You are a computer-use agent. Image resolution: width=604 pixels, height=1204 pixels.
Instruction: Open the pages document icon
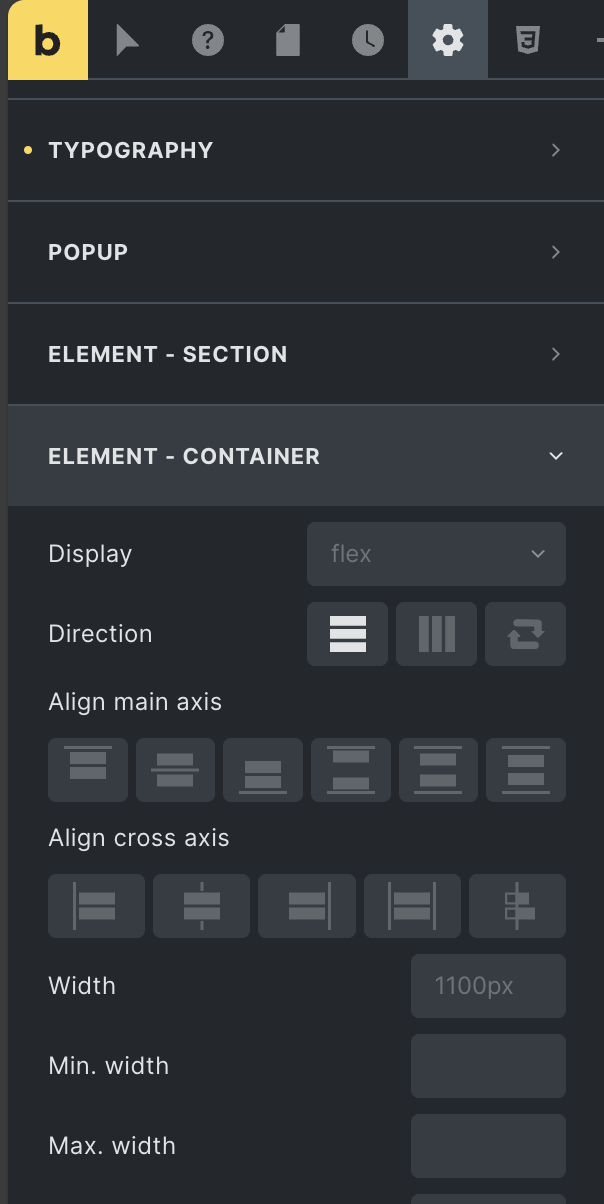point(288,40)
